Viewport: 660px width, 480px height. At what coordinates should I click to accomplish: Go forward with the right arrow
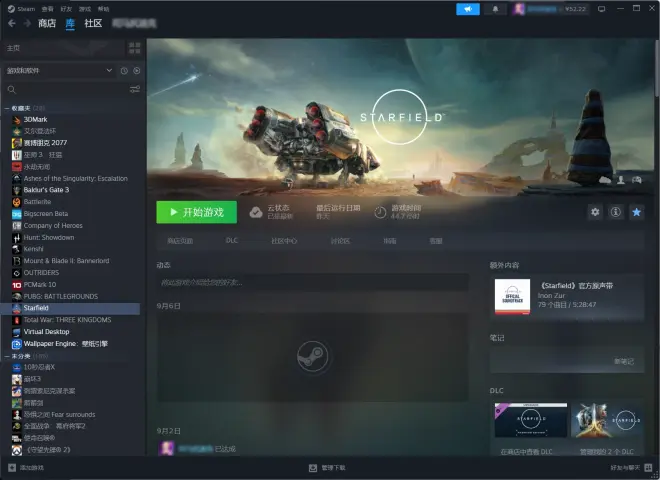pyautogui.click(x=27, y=23)
